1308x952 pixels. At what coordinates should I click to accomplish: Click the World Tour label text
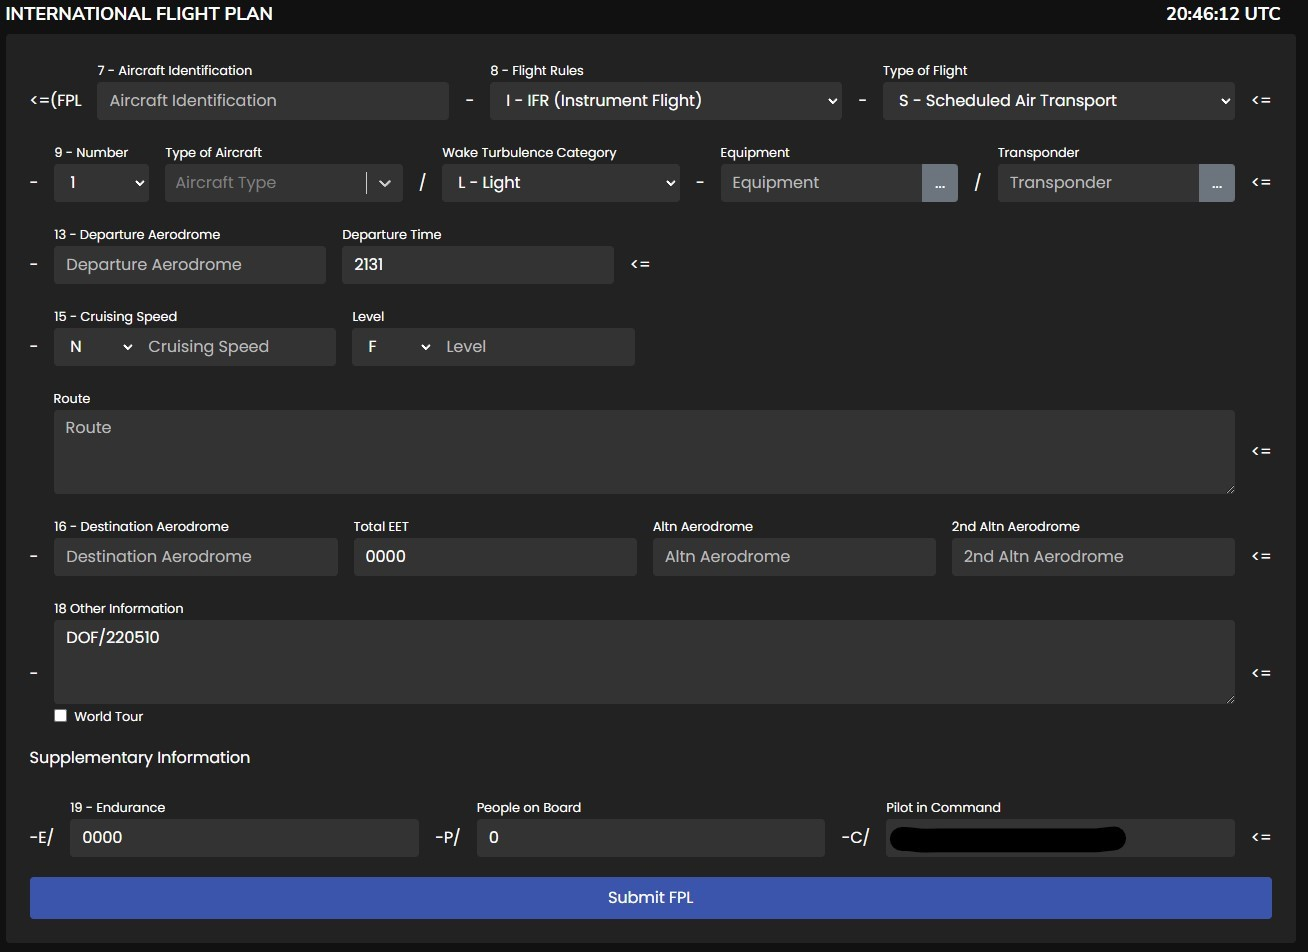109,716
